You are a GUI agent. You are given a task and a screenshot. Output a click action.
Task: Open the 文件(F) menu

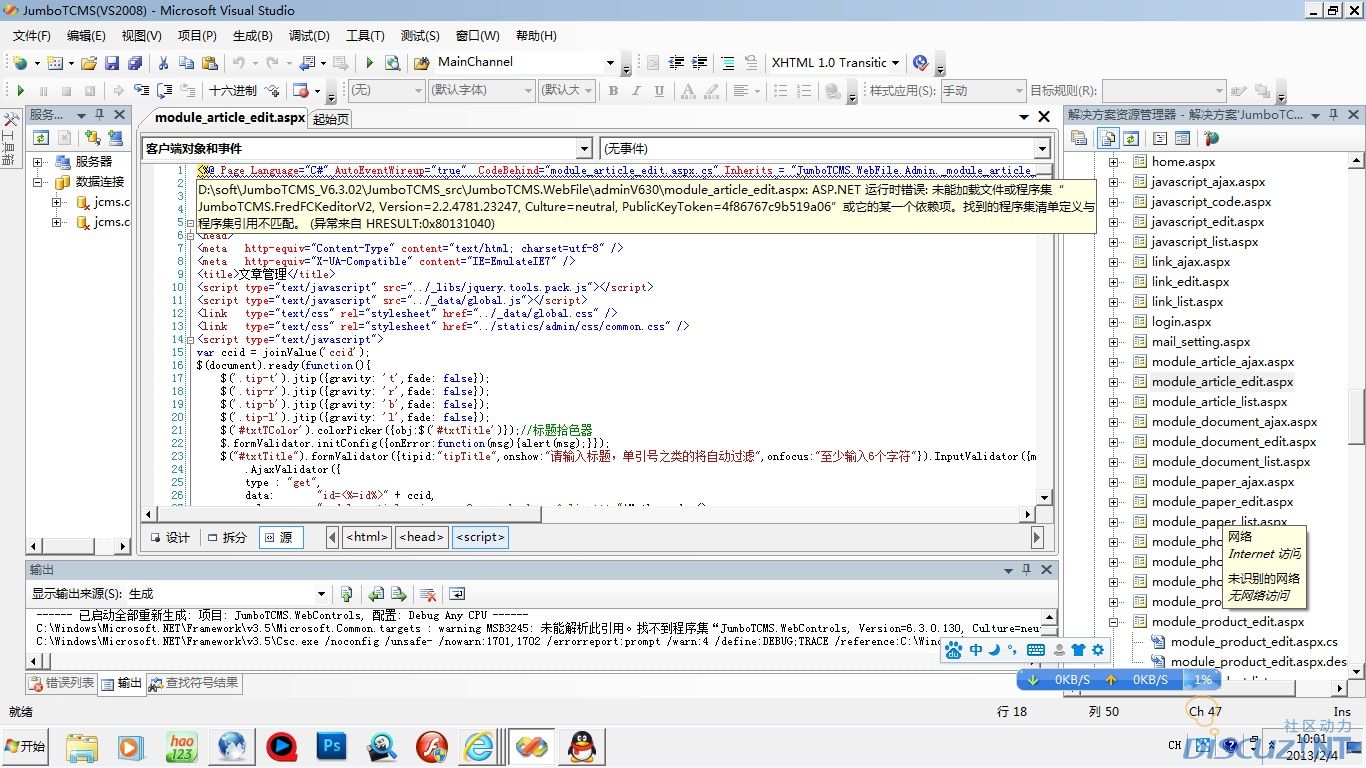[x=31, y=36]
